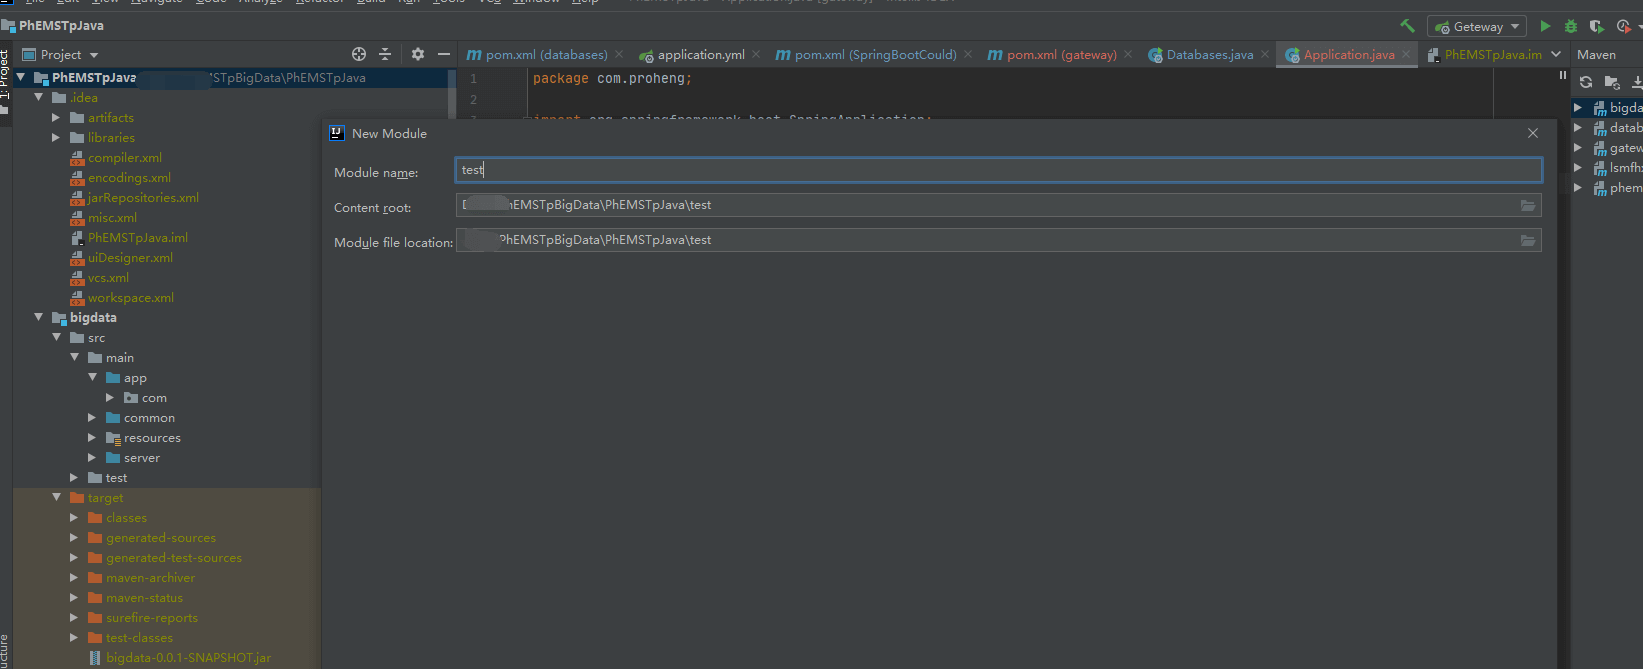Click the Module name input field

pyautogui.click(x=997, y=170)
